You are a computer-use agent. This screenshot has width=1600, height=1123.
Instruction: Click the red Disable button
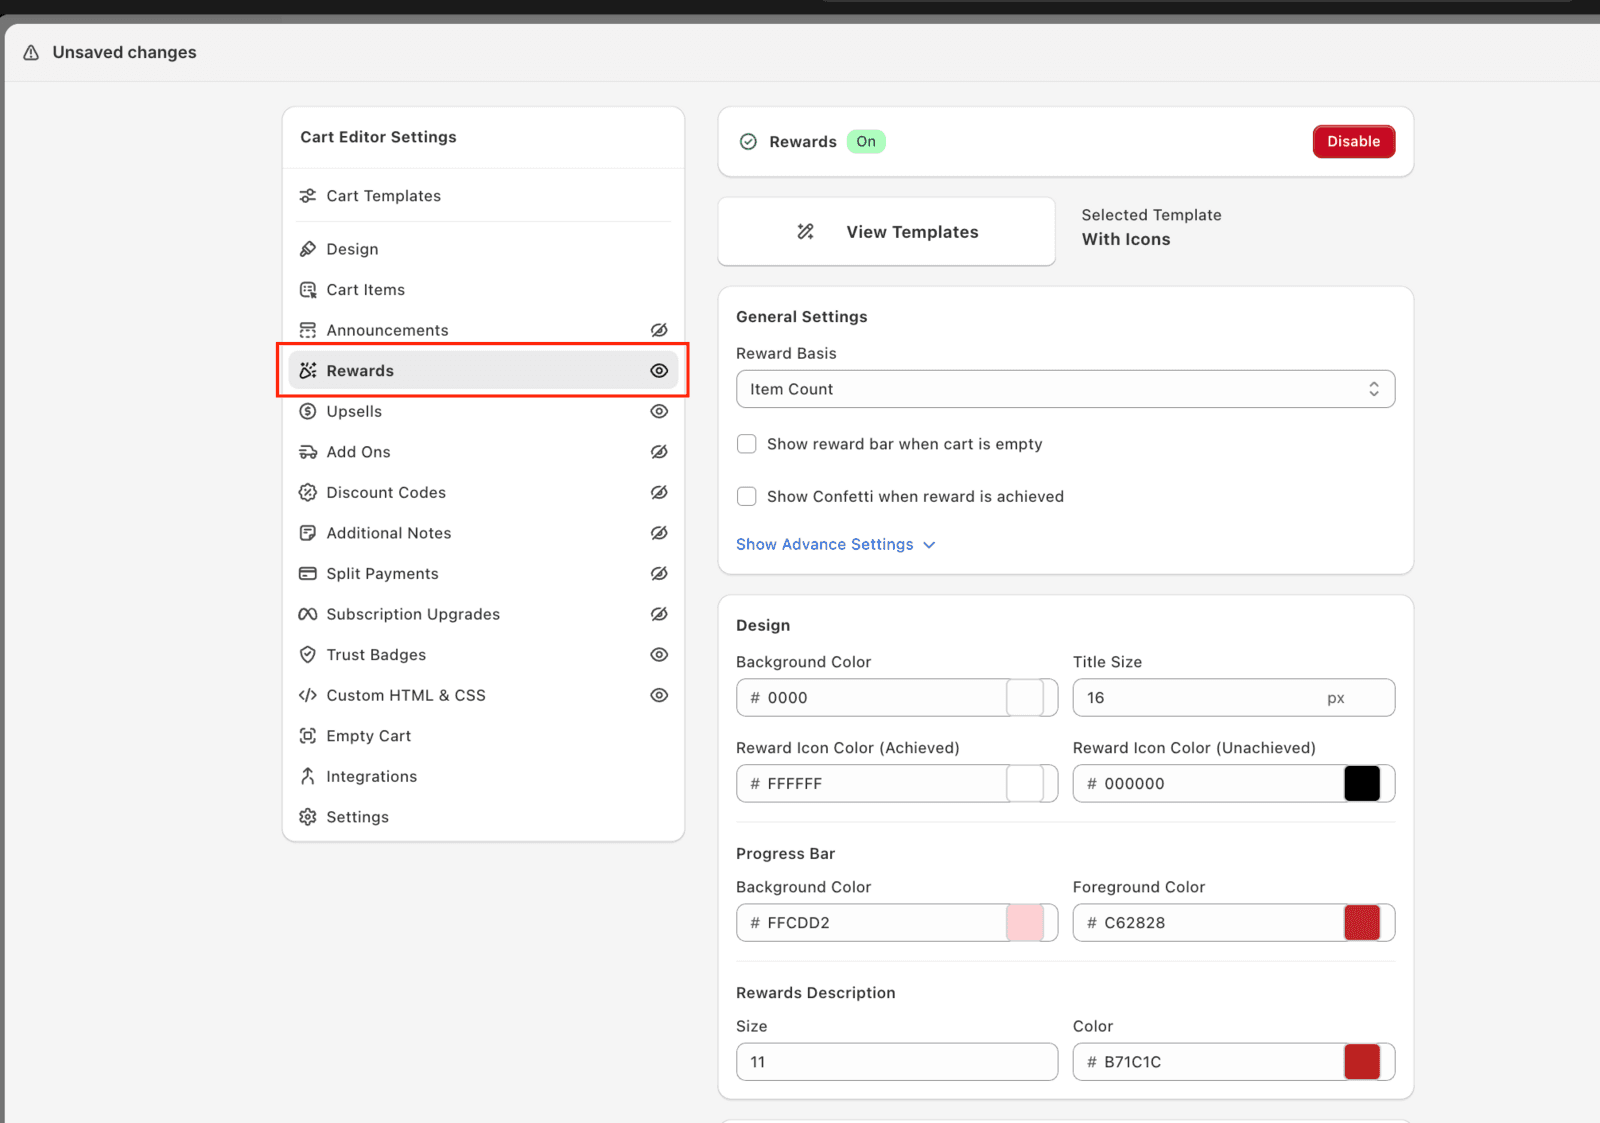coord(1354,142)
